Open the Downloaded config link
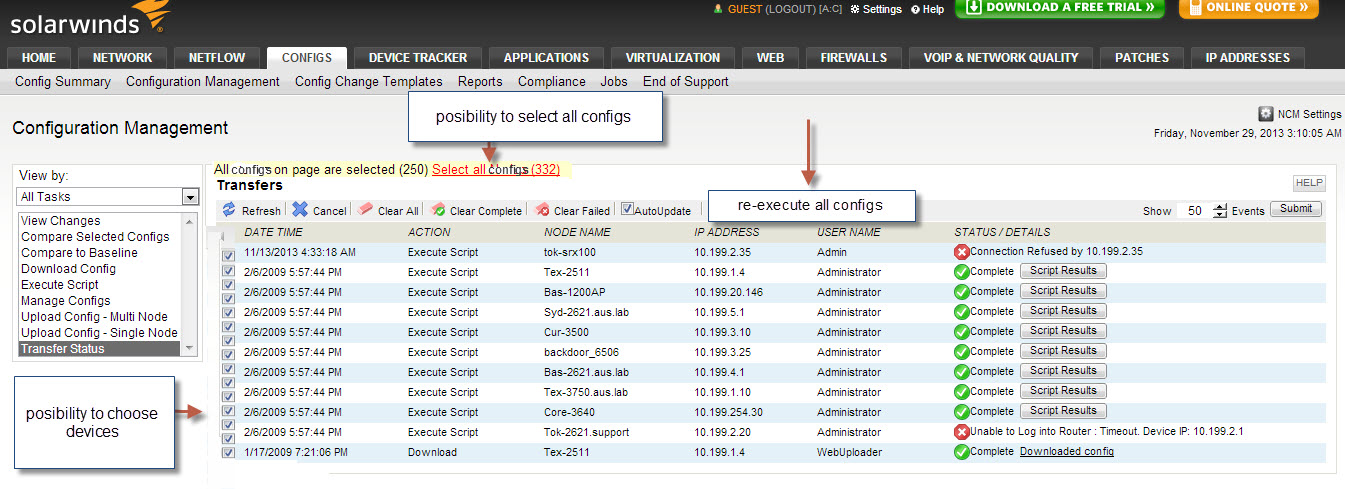Viewport: 1345px width, 489px height. (1067, 452)
